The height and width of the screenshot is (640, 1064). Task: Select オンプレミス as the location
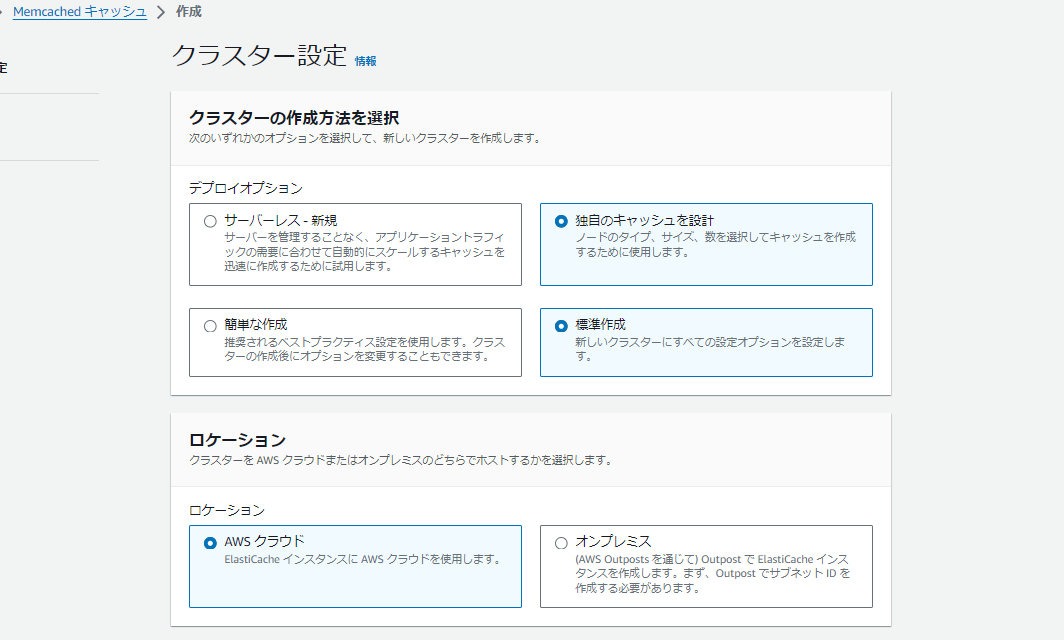[x=561, y=543]
